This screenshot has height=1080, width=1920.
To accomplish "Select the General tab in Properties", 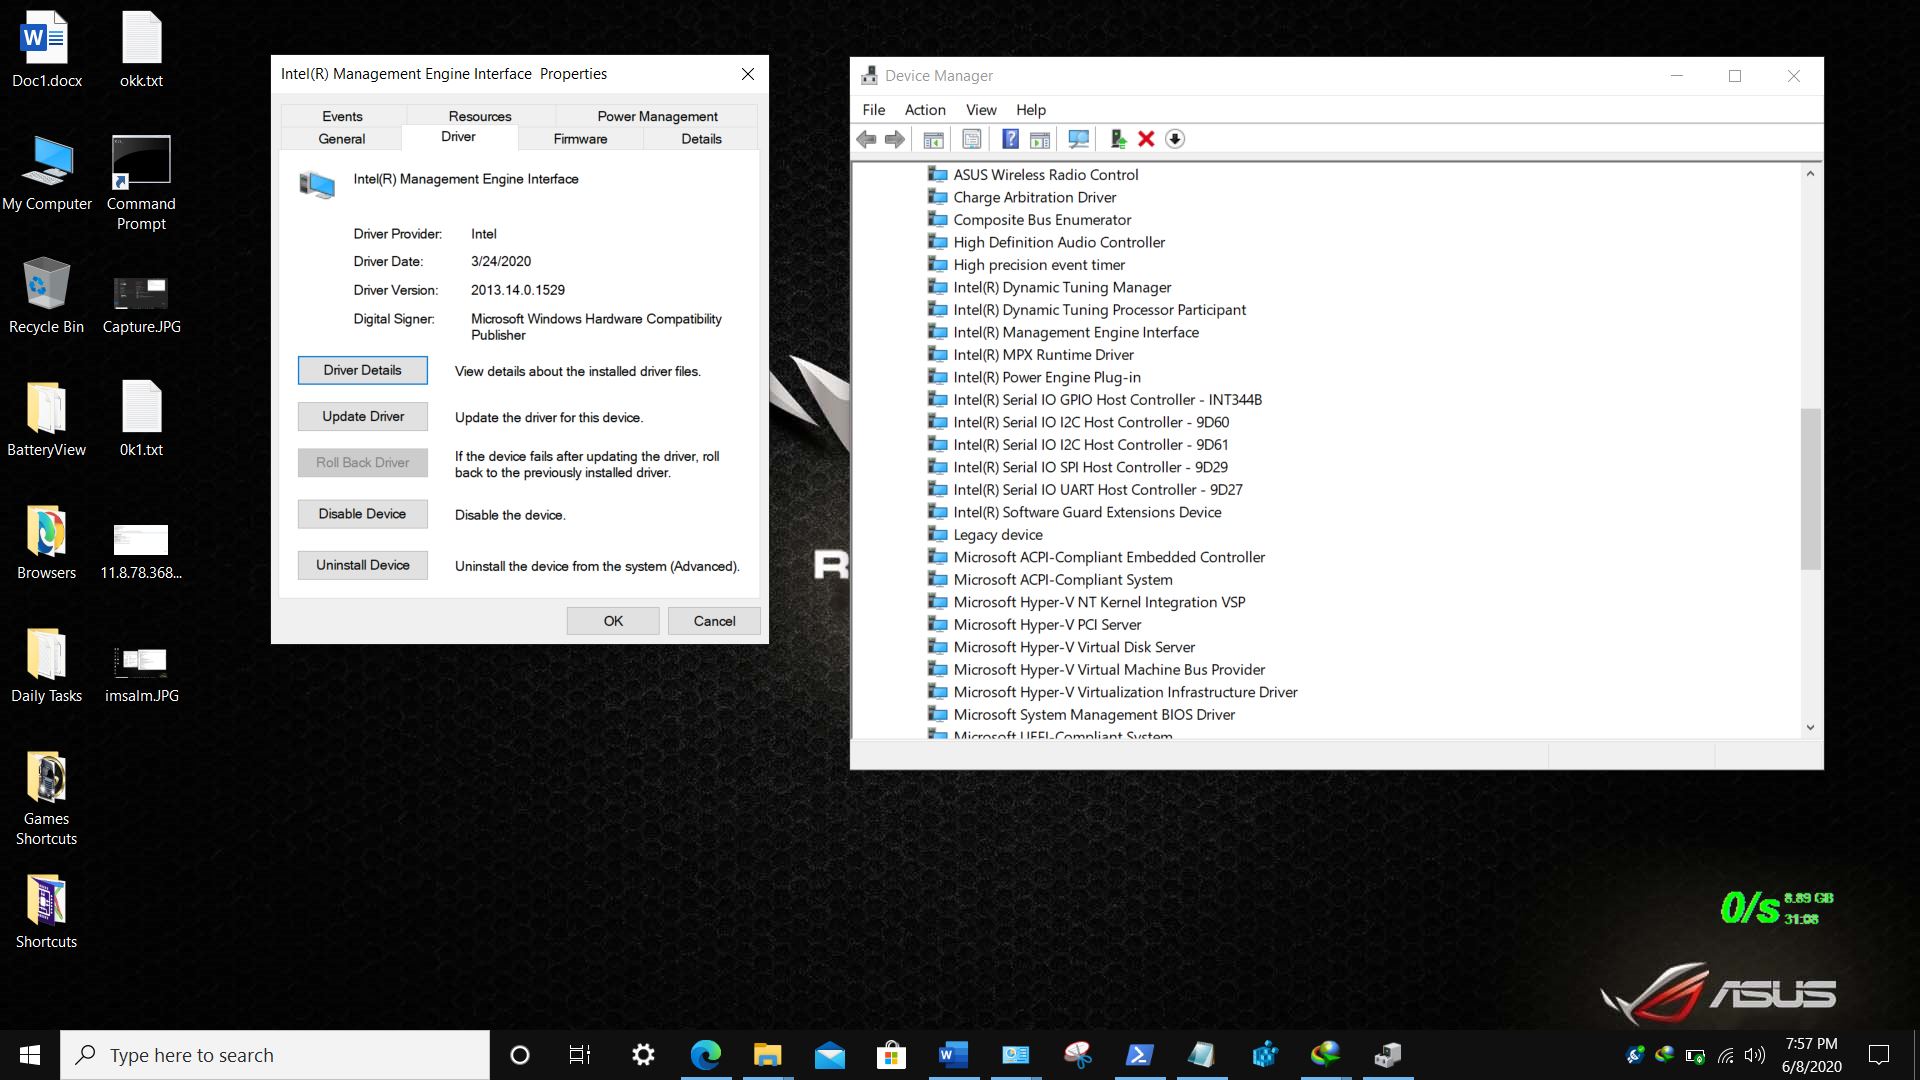I will [342, 140].
